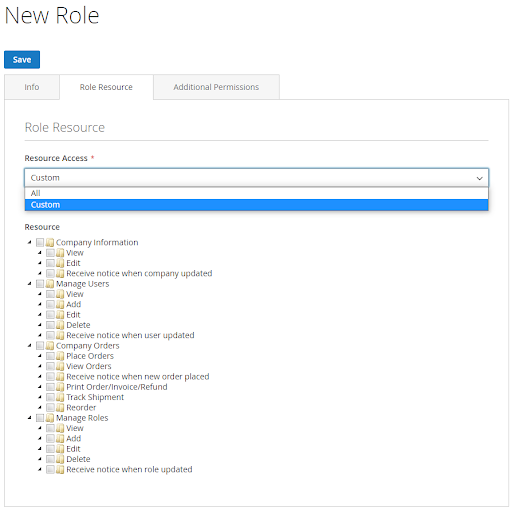Enable the View Orders checkbox
Viewport: 512px width, 509px height.
tap(50, 366)
